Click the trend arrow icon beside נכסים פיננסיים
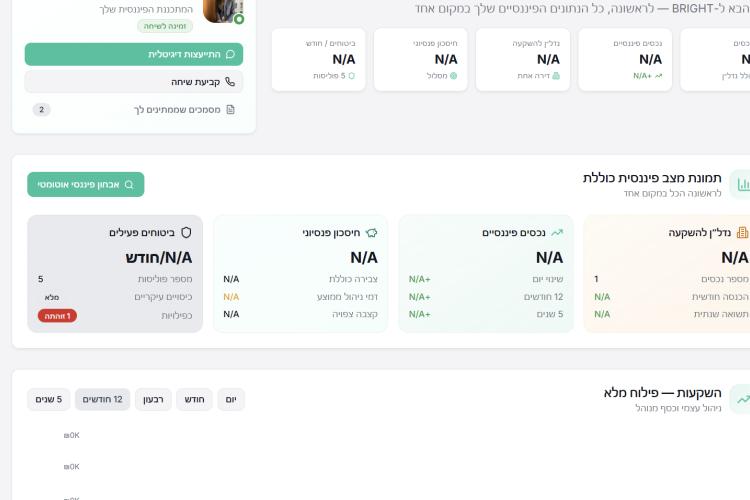This screenshot has height=500, width=750. (557, 232)
